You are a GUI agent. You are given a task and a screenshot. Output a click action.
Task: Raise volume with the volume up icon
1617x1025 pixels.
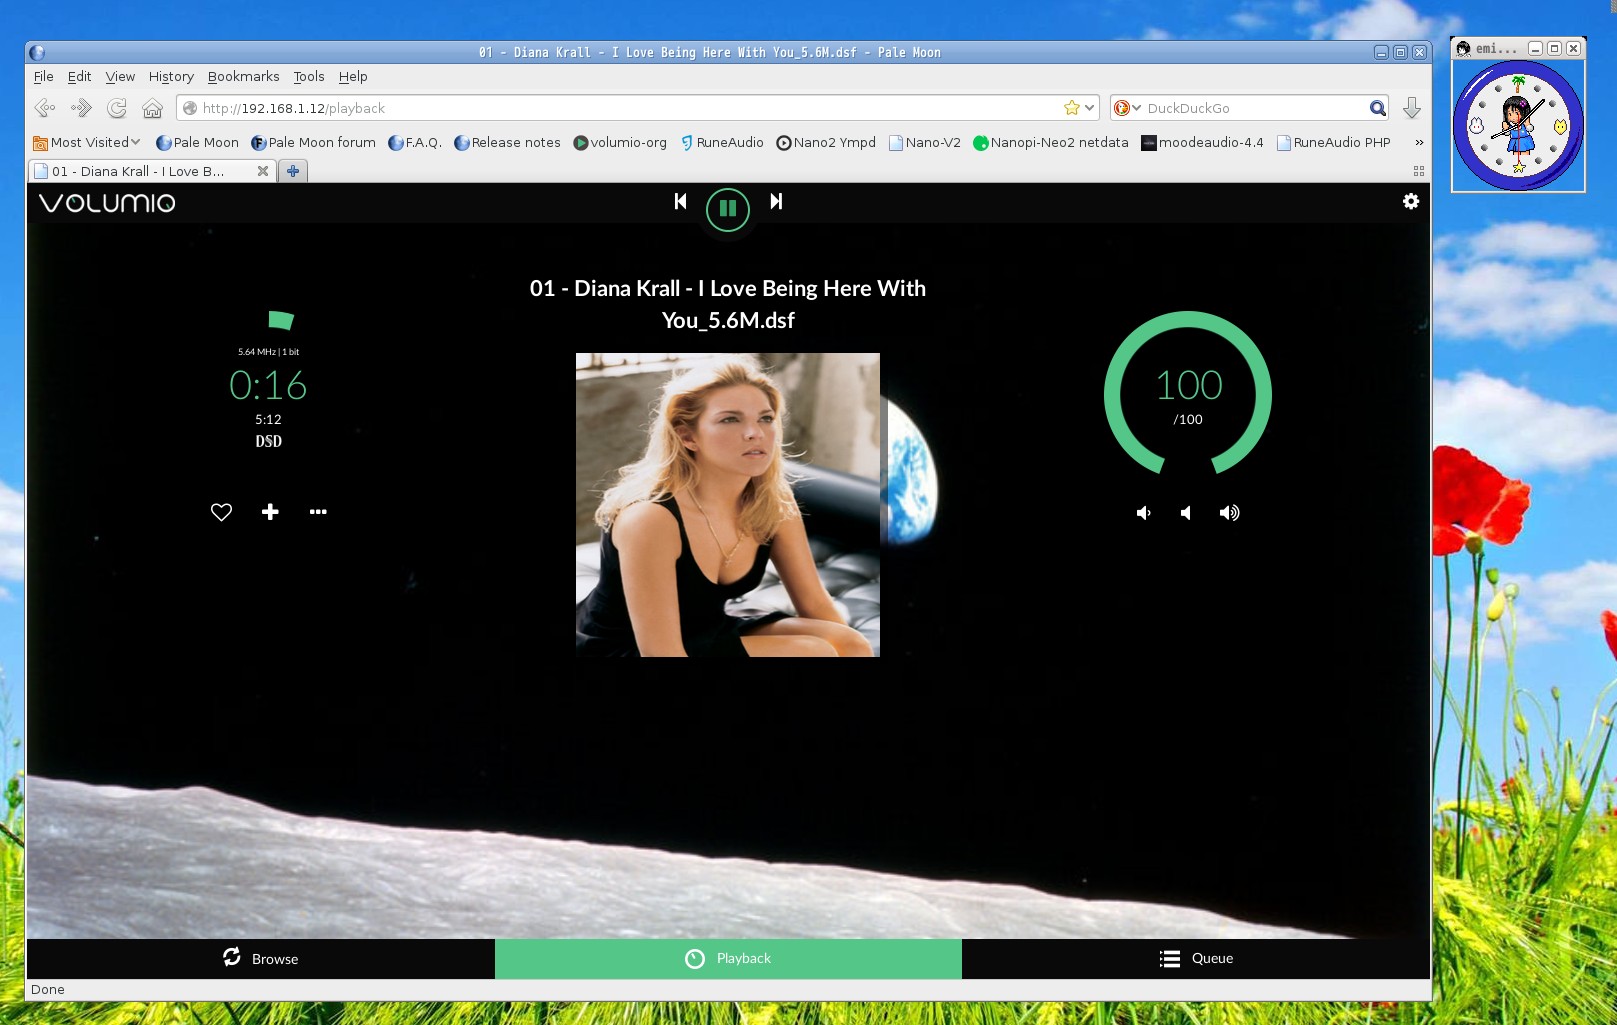click(x=1229, y=513)
